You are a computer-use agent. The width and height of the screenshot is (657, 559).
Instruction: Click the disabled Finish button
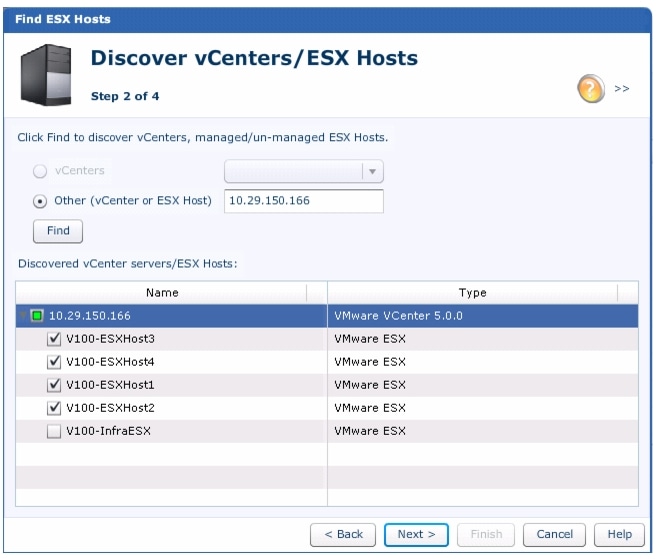coord(486,535)
